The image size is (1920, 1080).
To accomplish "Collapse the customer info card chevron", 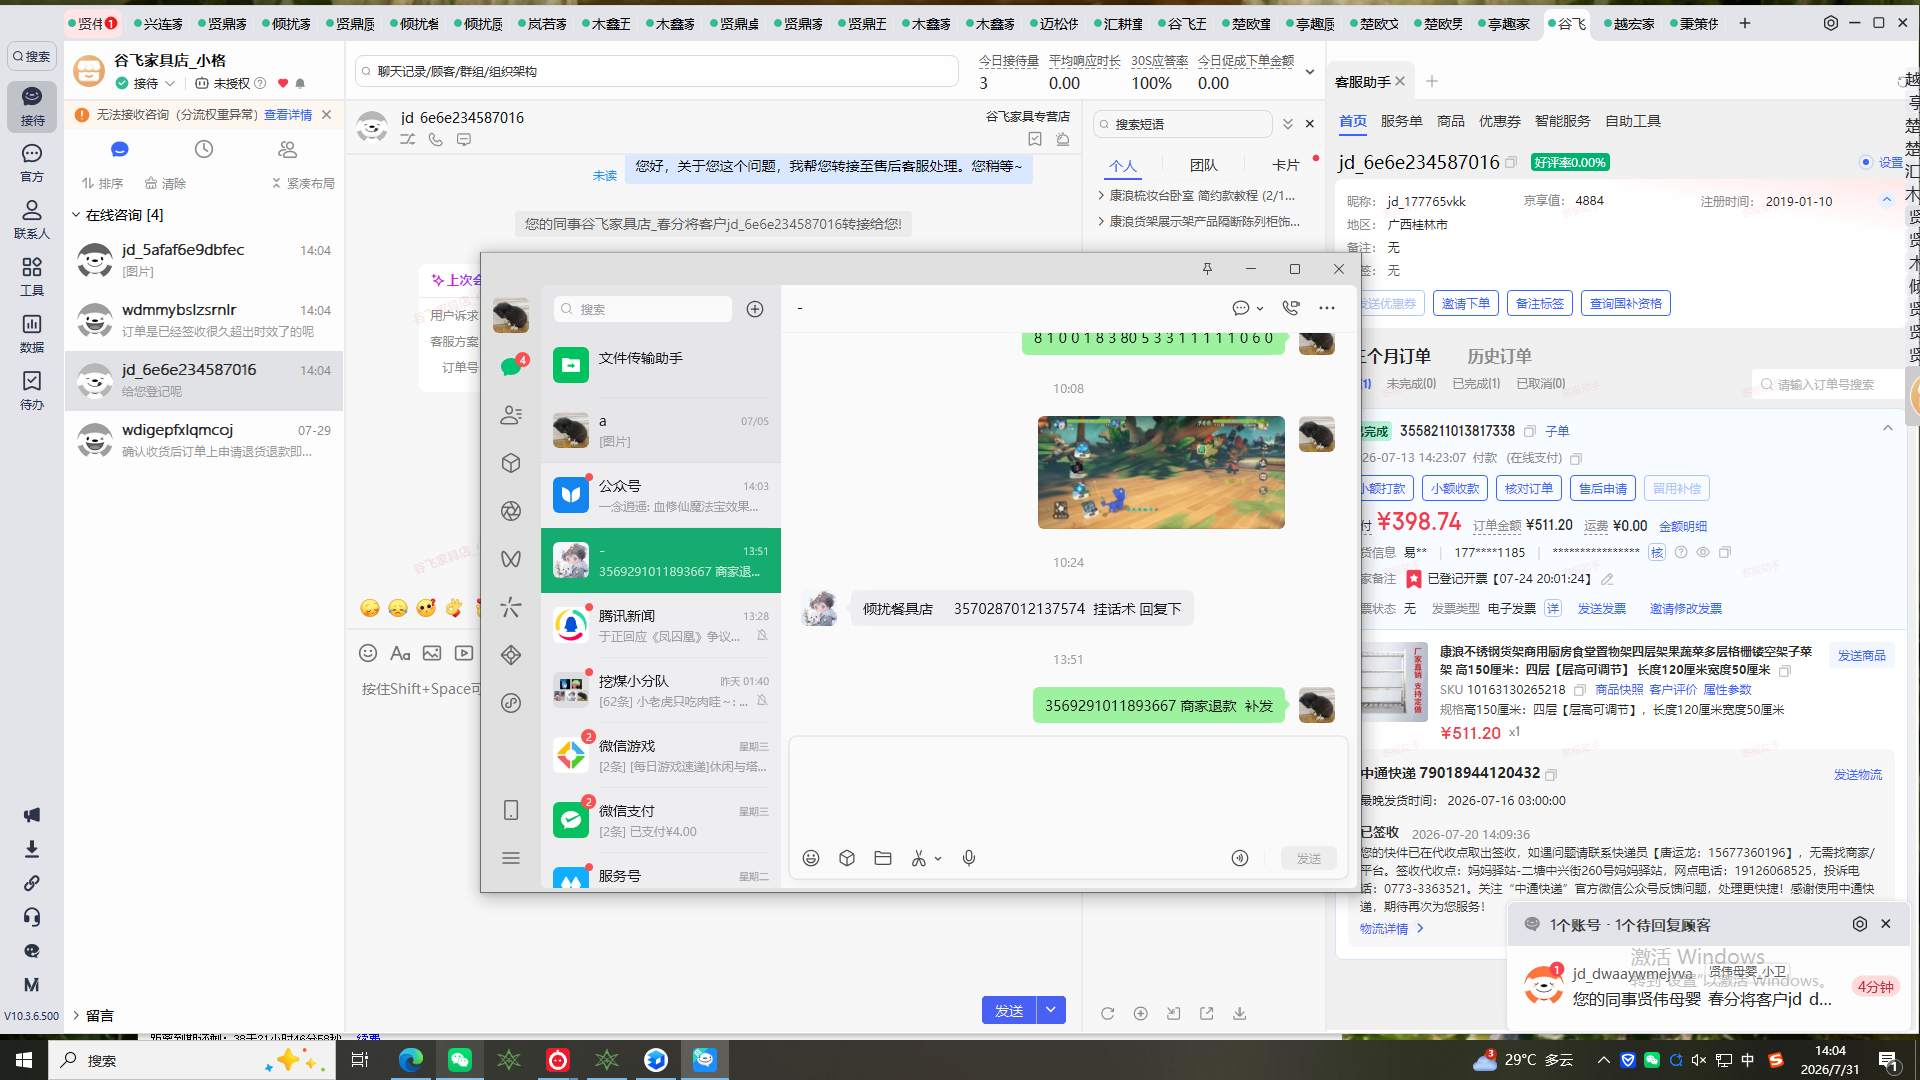I will click(1887, 200).
